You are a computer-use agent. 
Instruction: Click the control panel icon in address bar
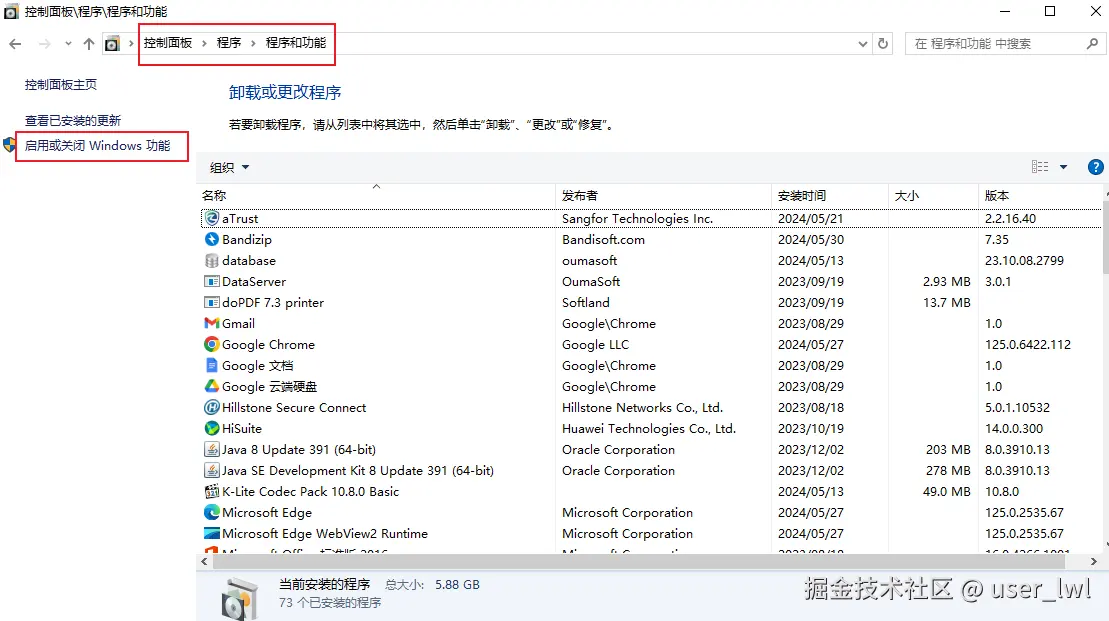(112, 44)
